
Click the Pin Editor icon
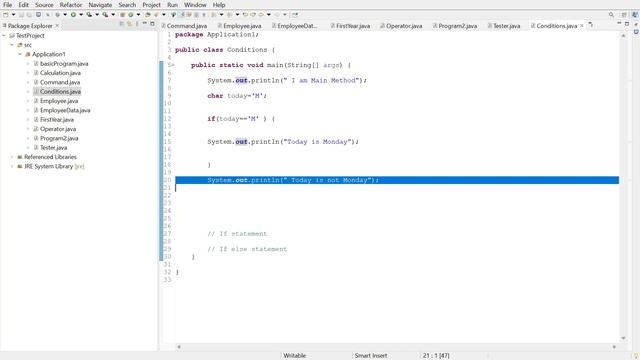(295, 15)
